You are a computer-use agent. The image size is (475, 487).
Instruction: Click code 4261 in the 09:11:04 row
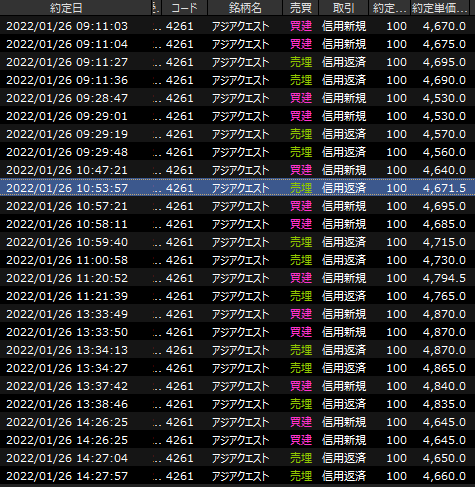tap(180, 44)
